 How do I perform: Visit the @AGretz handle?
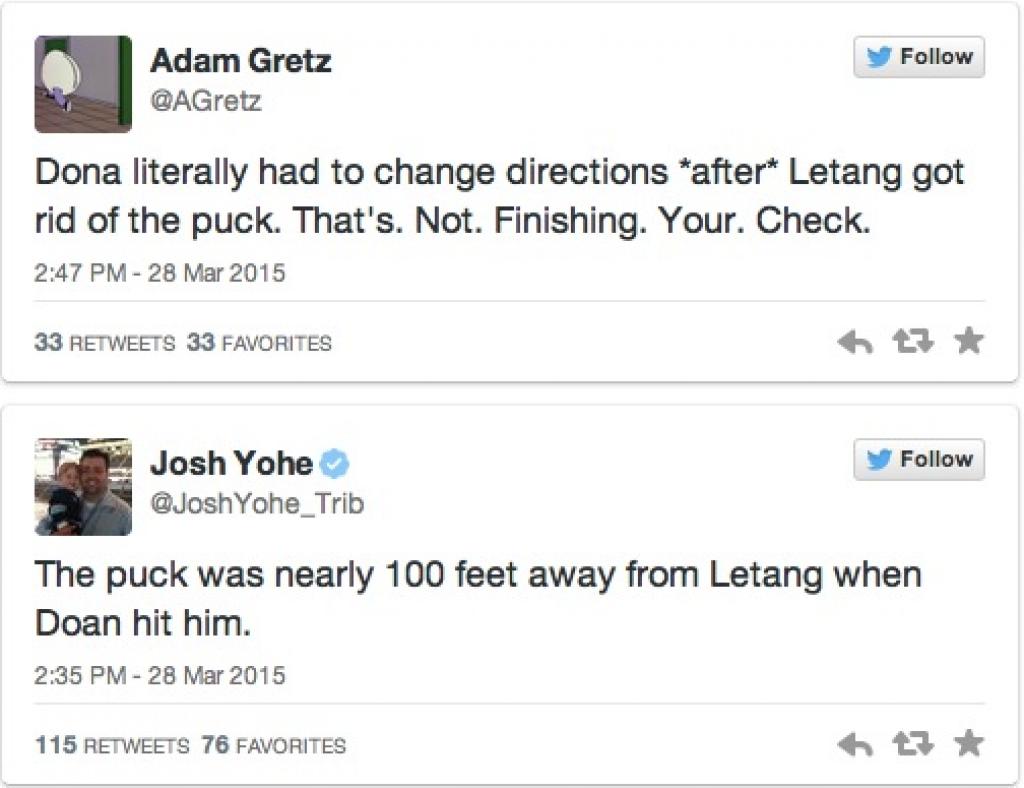[205, 101]
